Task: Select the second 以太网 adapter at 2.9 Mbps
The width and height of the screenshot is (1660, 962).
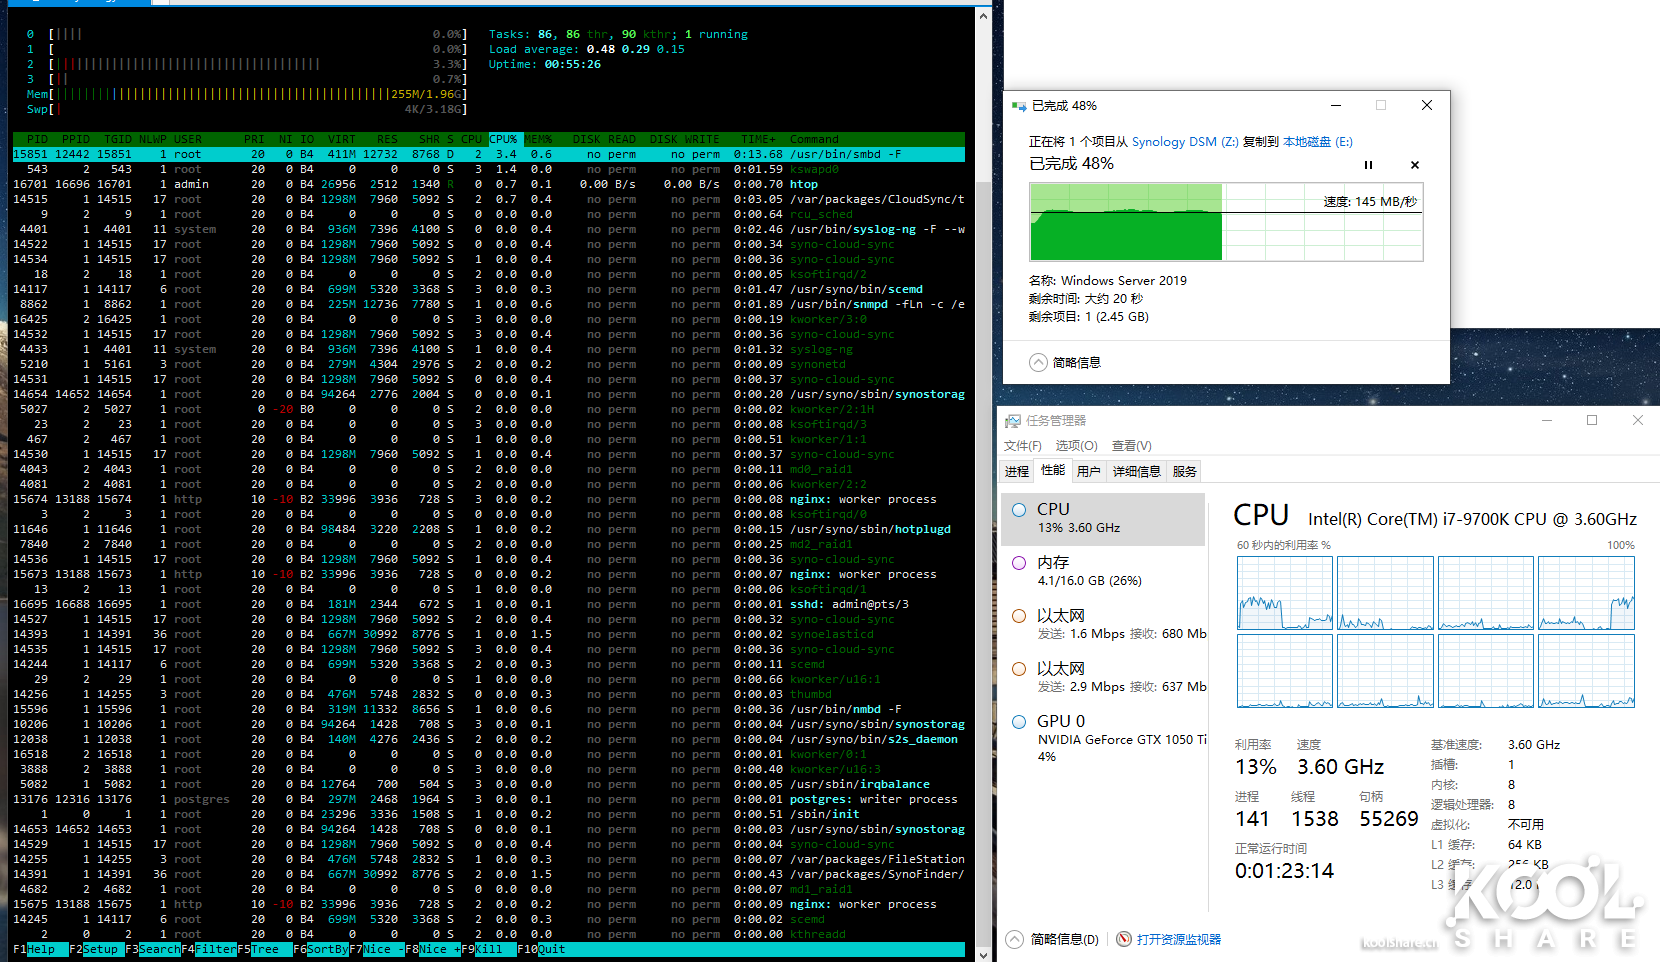Action: tap(1103, 677)
